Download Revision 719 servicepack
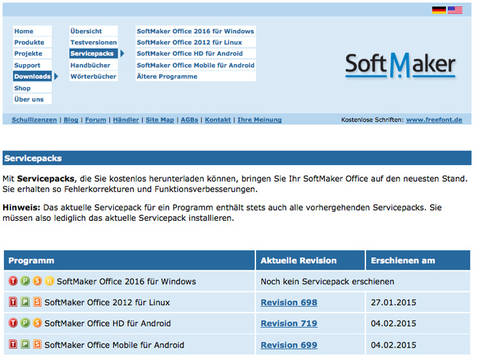Viewport: 480px width, 363px height. [x=289, y=323]
